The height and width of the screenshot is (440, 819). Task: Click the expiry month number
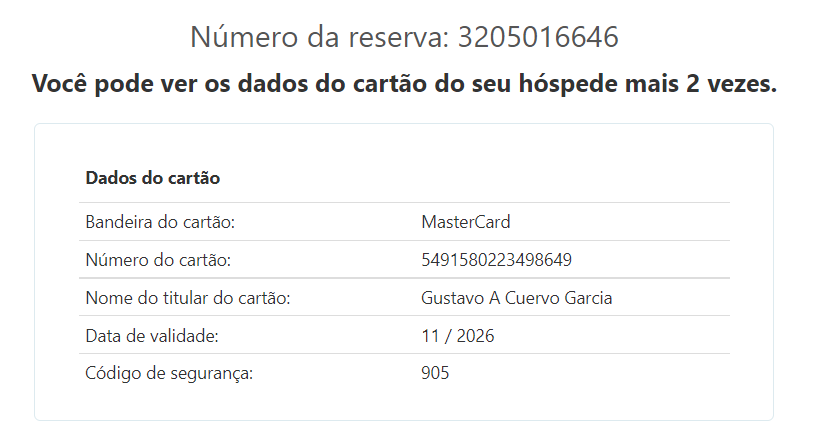(430, 336)
